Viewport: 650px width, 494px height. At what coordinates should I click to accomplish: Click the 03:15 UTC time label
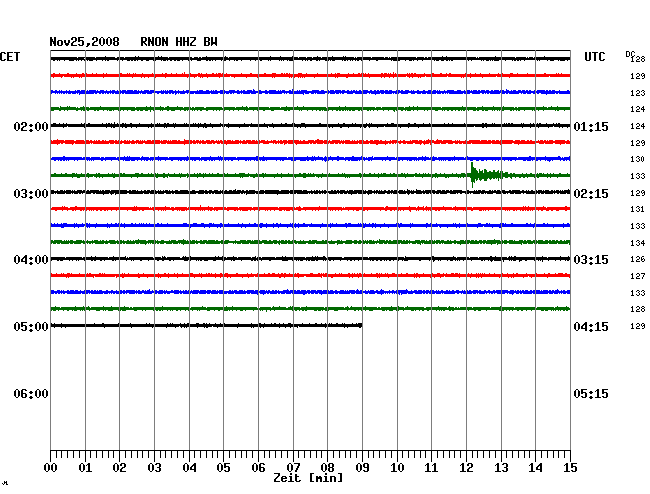pos(591,260)
